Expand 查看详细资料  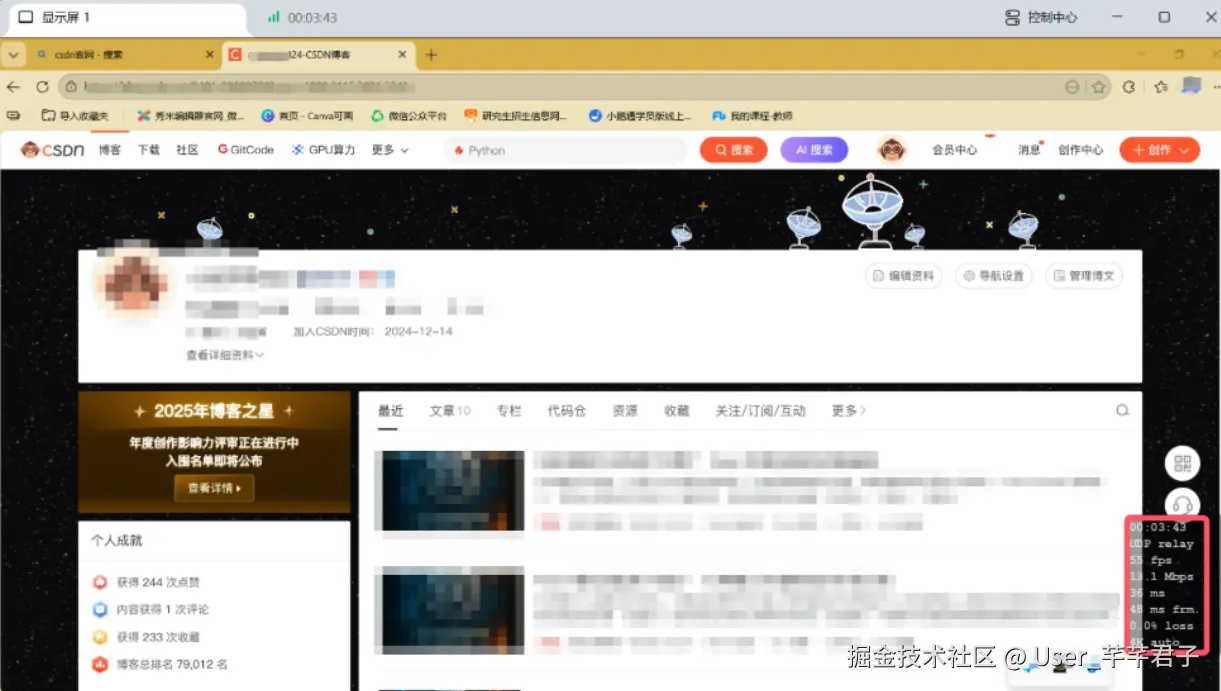225,355
